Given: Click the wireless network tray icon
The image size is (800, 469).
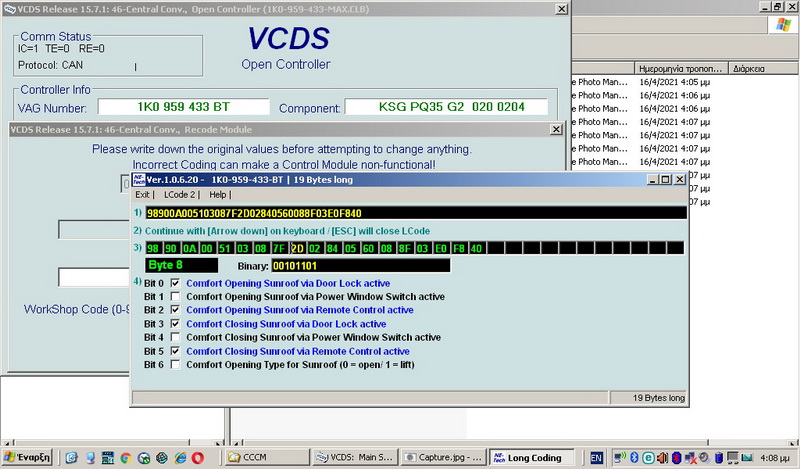Looking at the screenshot, I should [620, 458].
